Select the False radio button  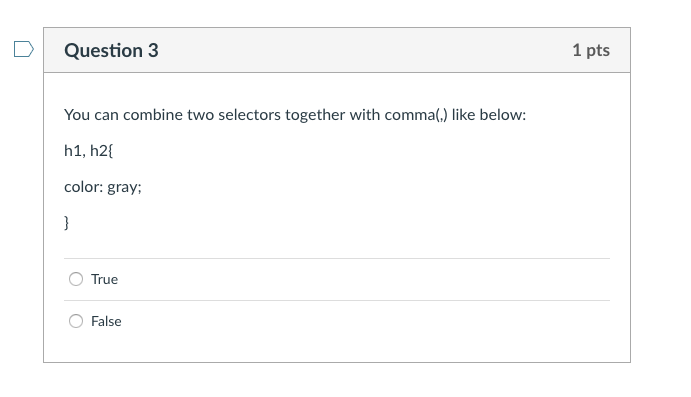76,321
